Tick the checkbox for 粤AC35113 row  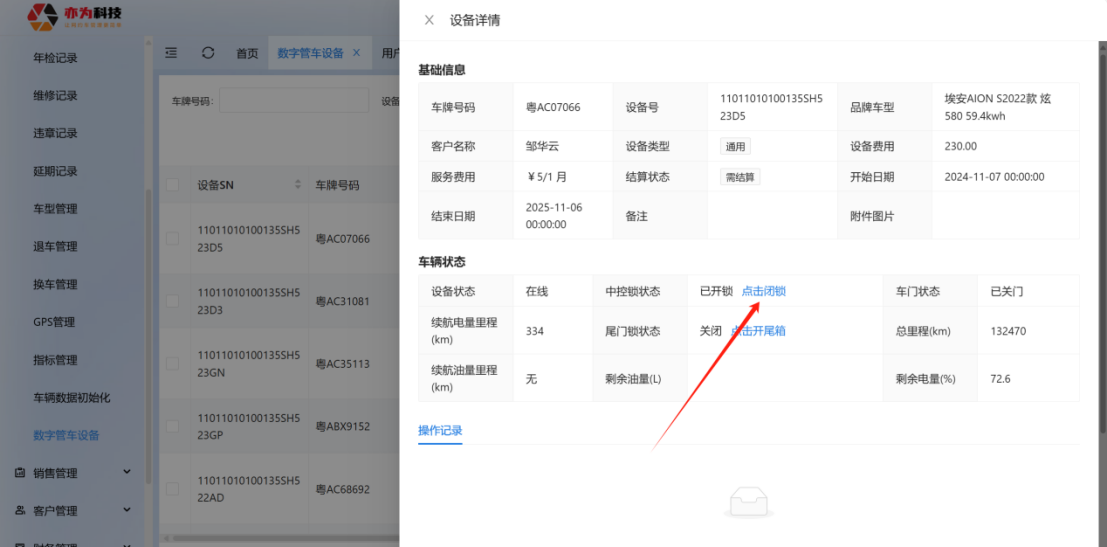pos(173,364)
